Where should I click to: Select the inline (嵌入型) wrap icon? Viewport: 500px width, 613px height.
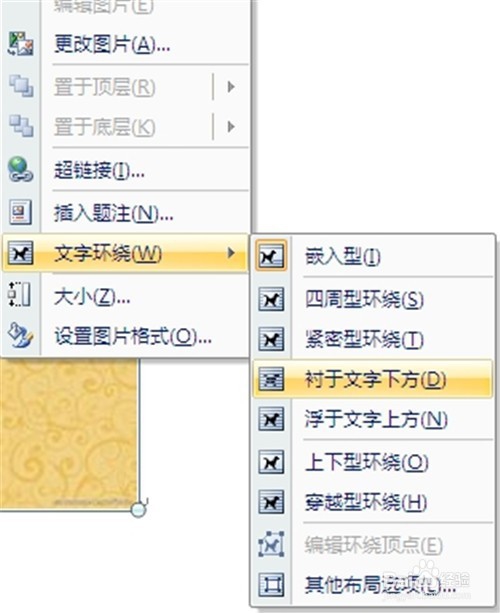point(271,256)
